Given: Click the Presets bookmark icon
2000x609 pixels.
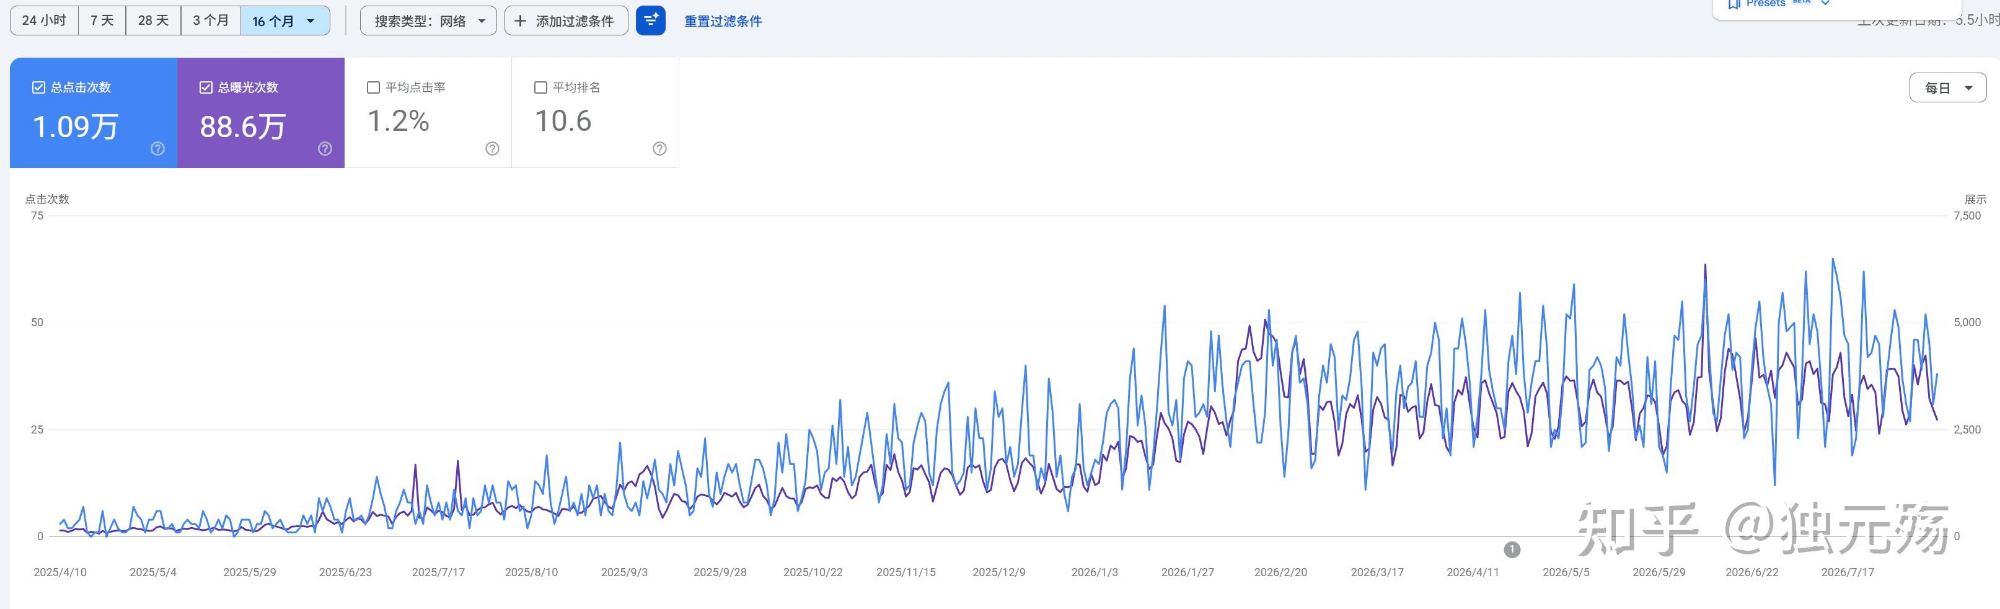Looking at the screenshot, I should (1734, 4).
